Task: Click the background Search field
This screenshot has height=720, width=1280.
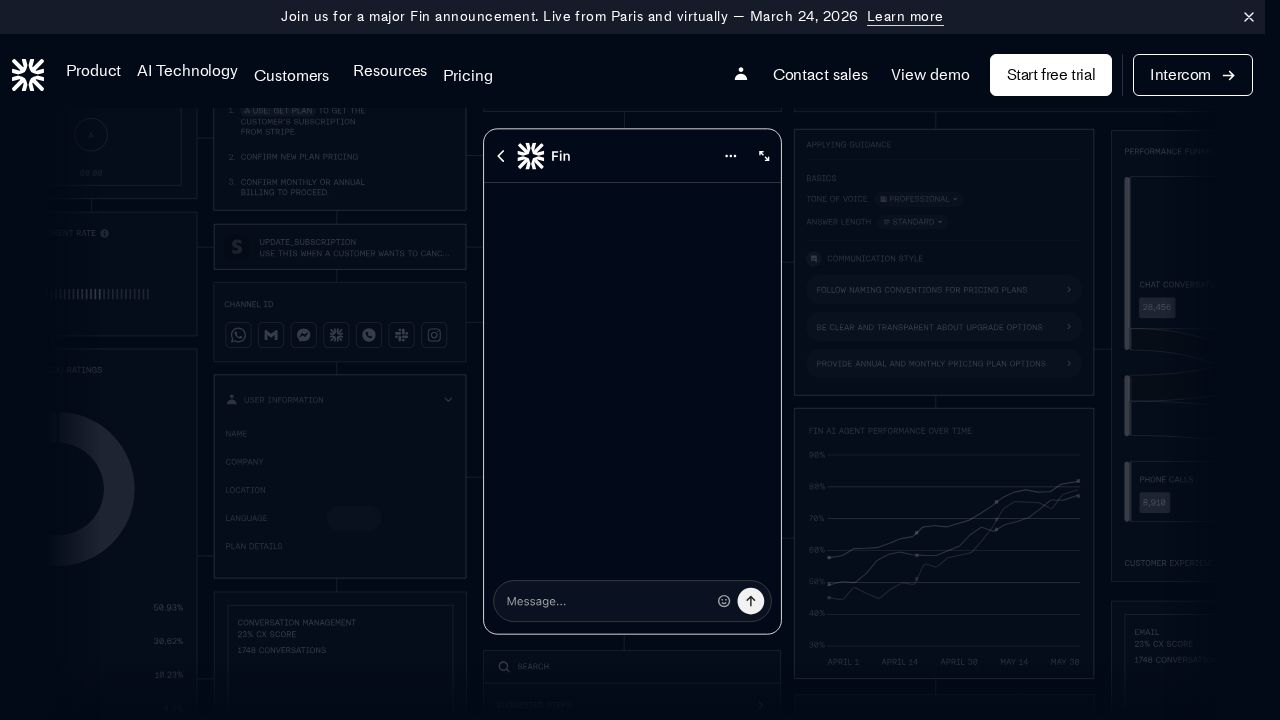Action: pos(632,667)
